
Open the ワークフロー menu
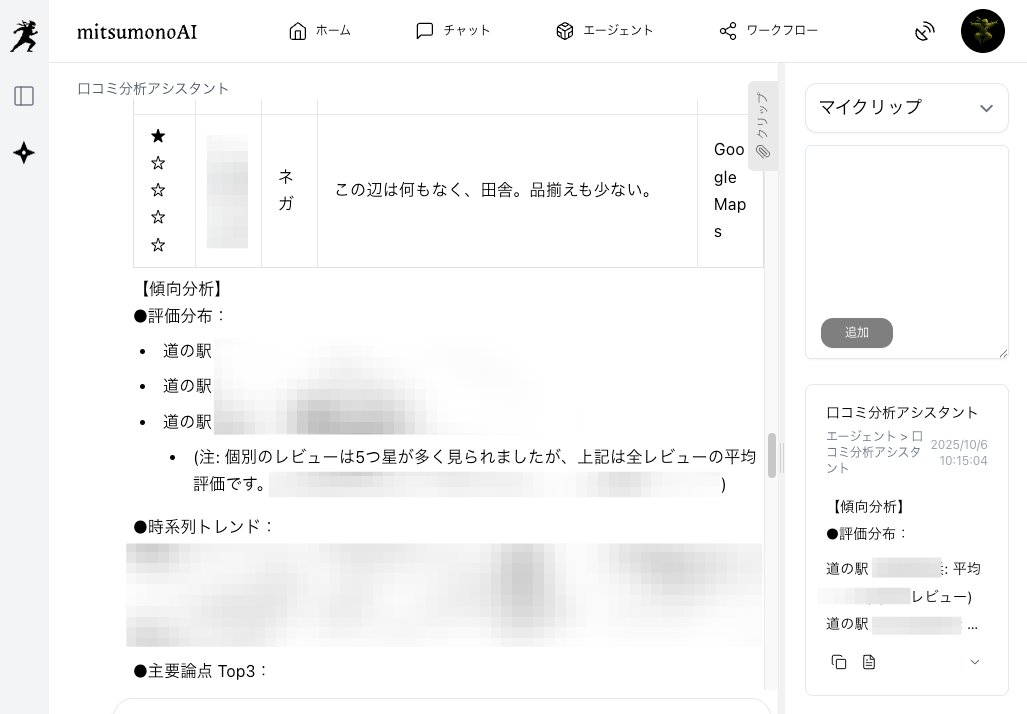pyautogui.click(x=768, y=31)
